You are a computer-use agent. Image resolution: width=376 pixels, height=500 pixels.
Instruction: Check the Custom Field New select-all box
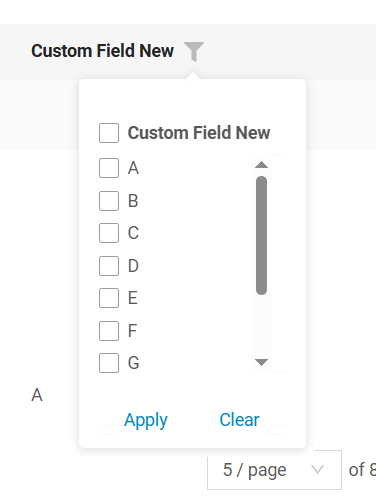(x=109, y=133)
